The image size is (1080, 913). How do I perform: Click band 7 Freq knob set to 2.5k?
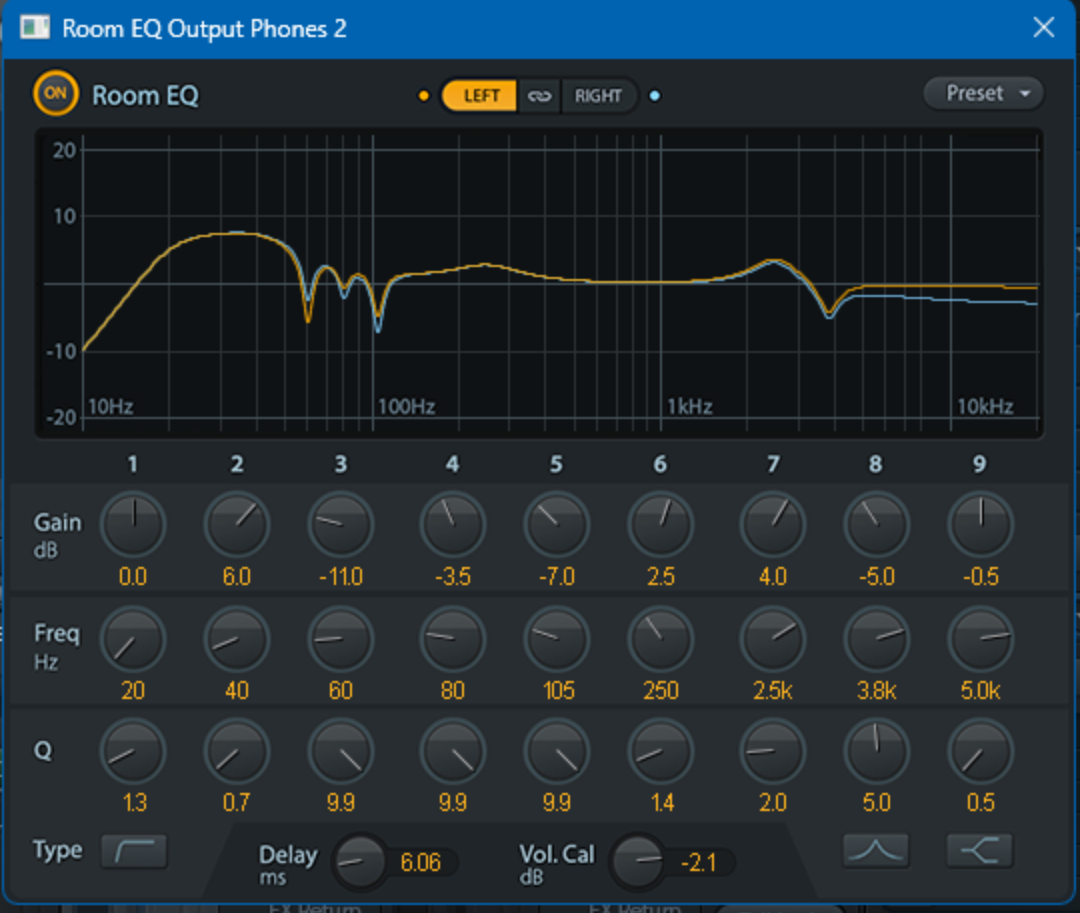[x=773, y=638]
